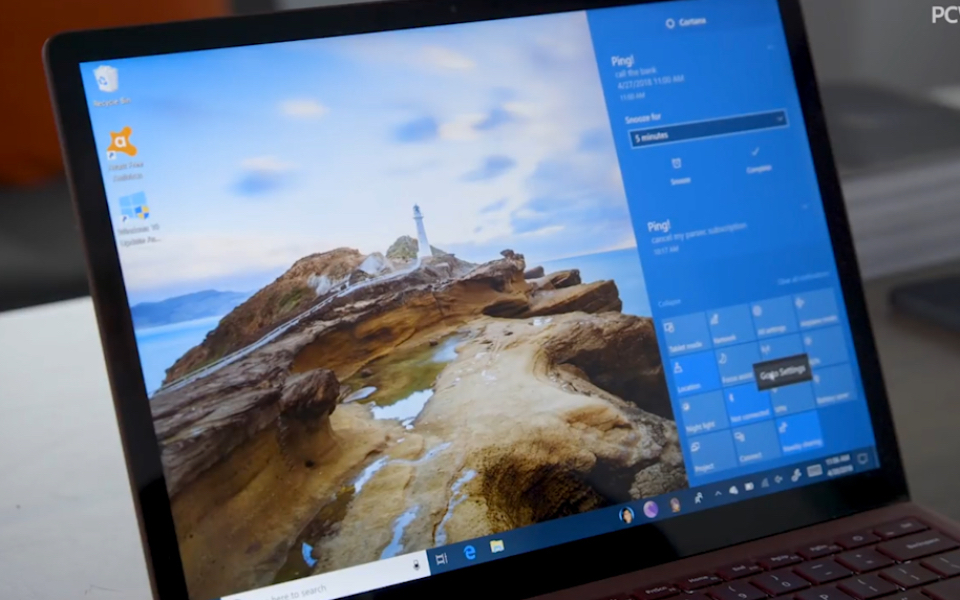Open File Explorer from the taskbar
The width and height of the screenshot is (960, 600).
(497, 546)
